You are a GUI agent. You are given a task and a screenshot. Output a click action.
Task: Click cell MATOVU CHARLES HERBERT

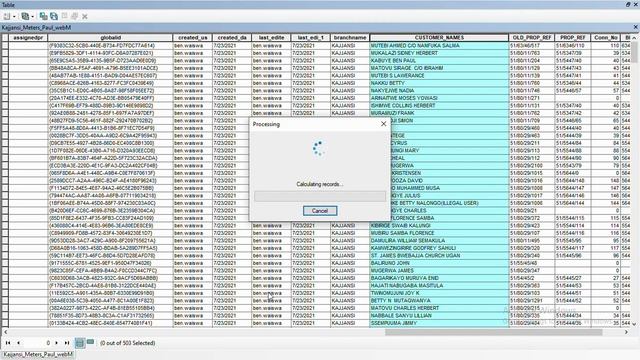pyautogui.click(x=439, y=308)
